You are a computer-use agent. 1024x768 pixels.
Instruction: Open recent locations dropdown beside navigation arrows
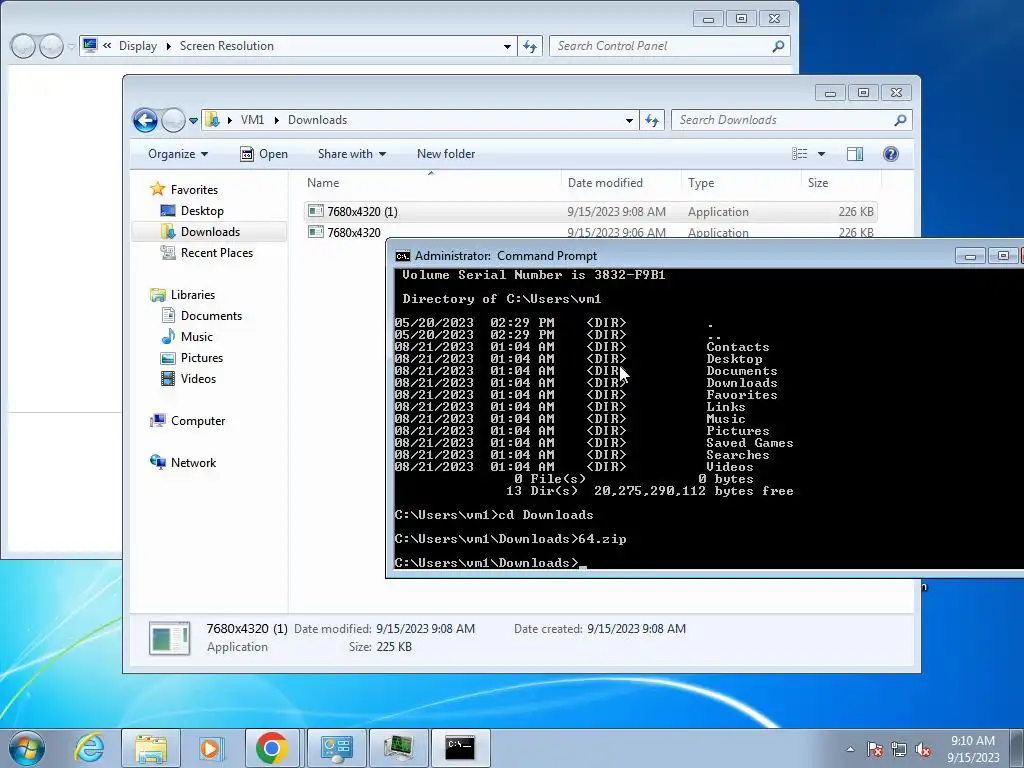click(x=193, y=121)
